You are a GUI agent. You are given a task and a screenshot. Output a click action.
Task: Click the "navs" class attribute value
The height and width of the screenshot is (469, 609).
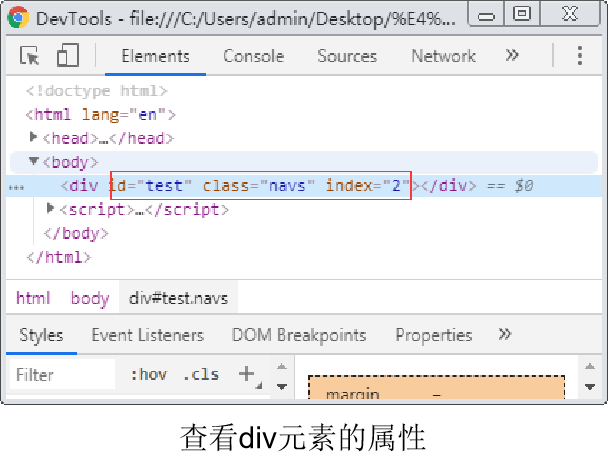pyautogui.click(x=287, y=186)
